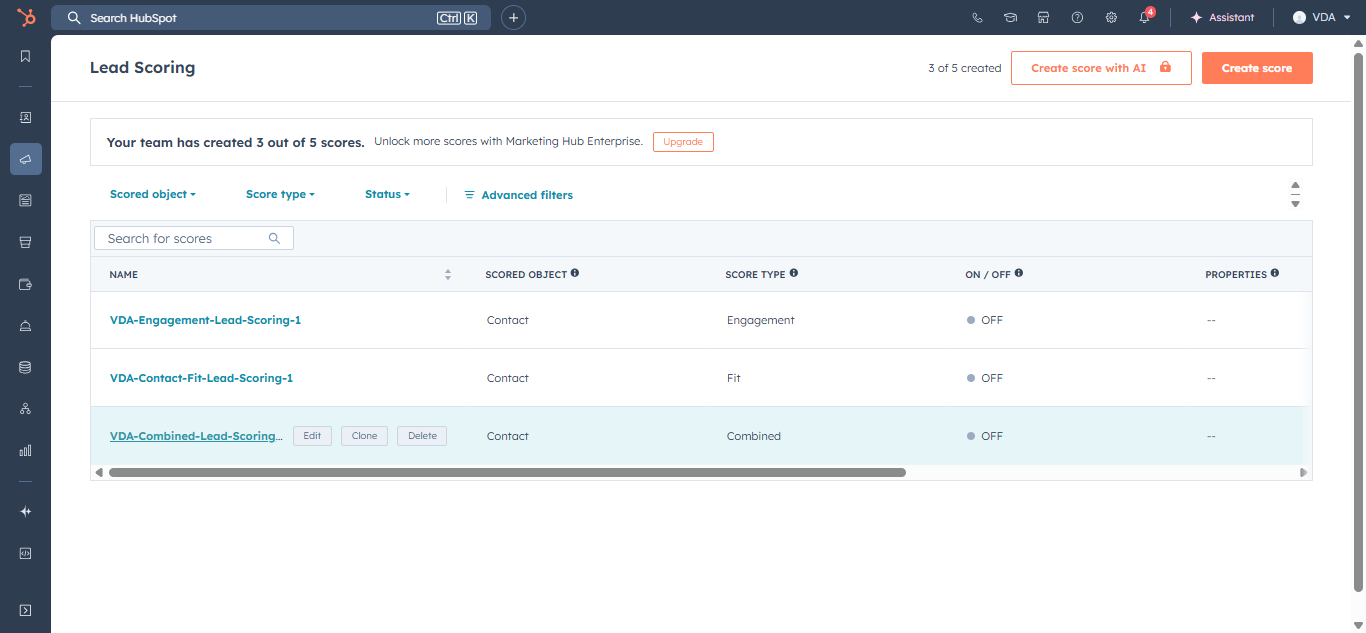
Task: Expand the sidebar with the arrow icon
Action: (x=26, y=610)
